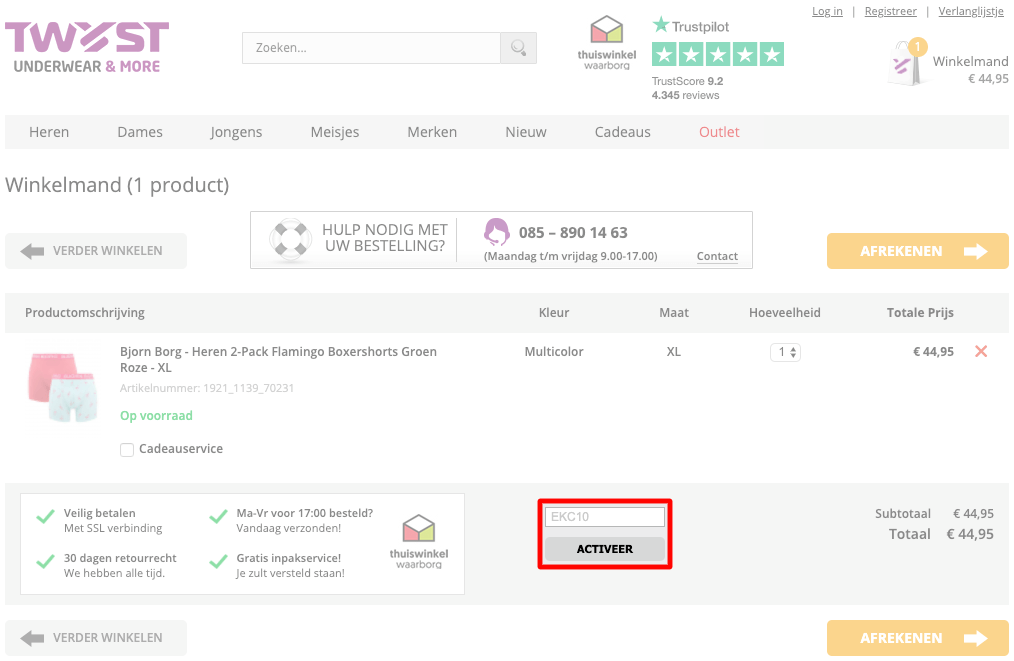Click the Contact link in help box
1014x661 pixels.
[x=717, y=256]
